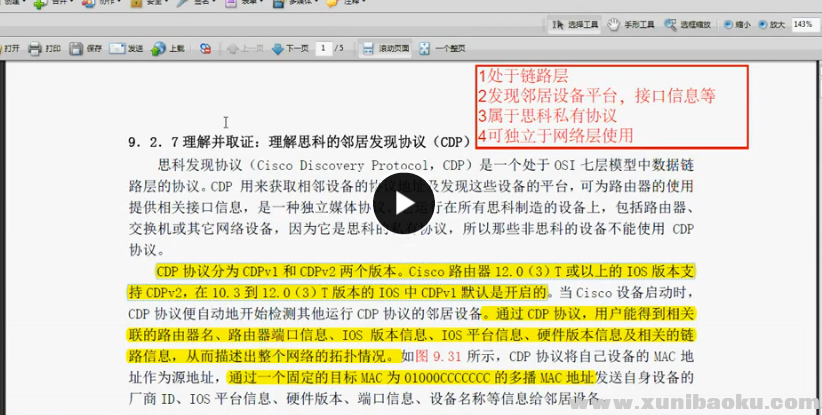The height and width of the screenshot is (415, 822).
Task: Select the Hand tool (手形工具)
Action: point(615,24)
